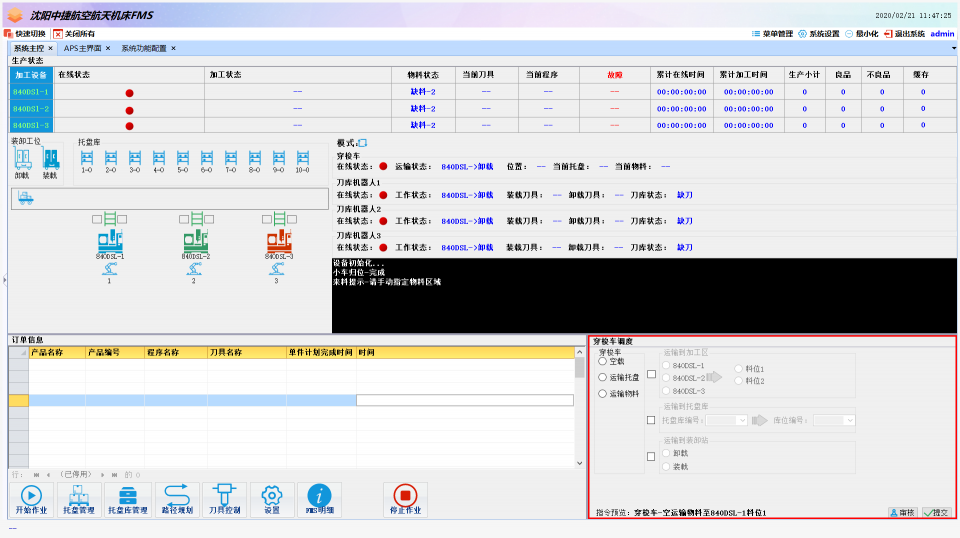960x538 pixels.
Task: Click the 卸载 unloading station icon
Action: 22,160
